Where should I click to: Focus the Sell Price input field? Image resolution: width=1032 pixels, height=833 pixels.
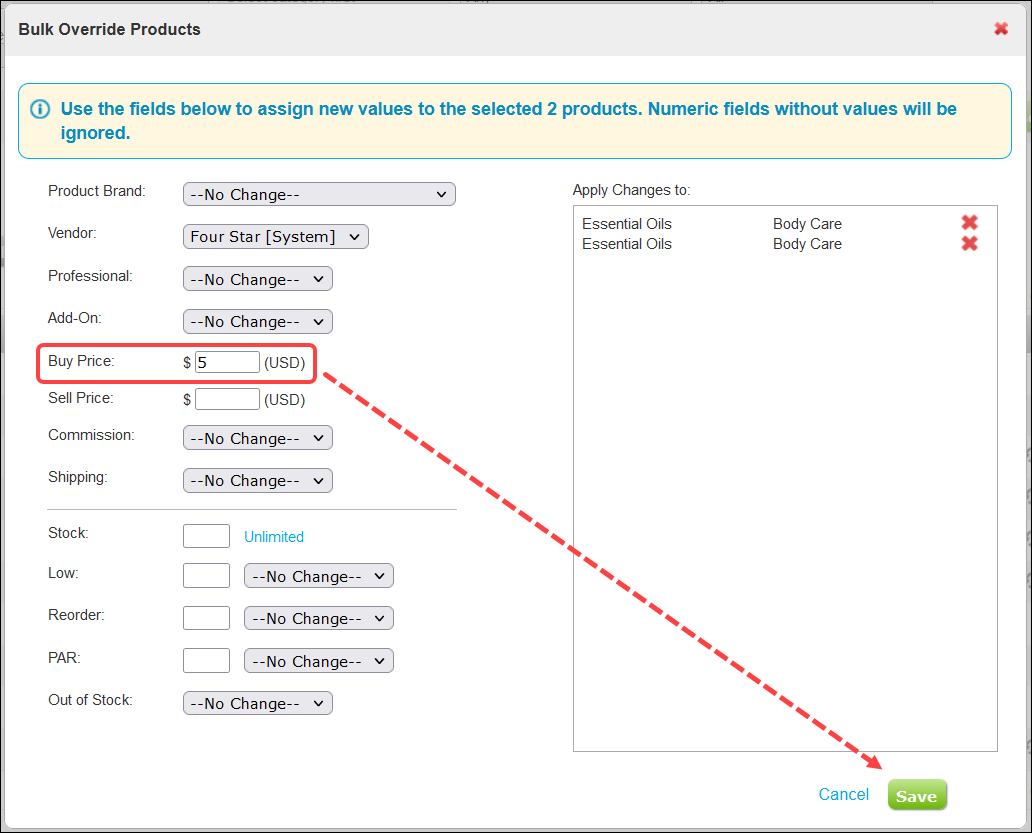tap(227, 399)
